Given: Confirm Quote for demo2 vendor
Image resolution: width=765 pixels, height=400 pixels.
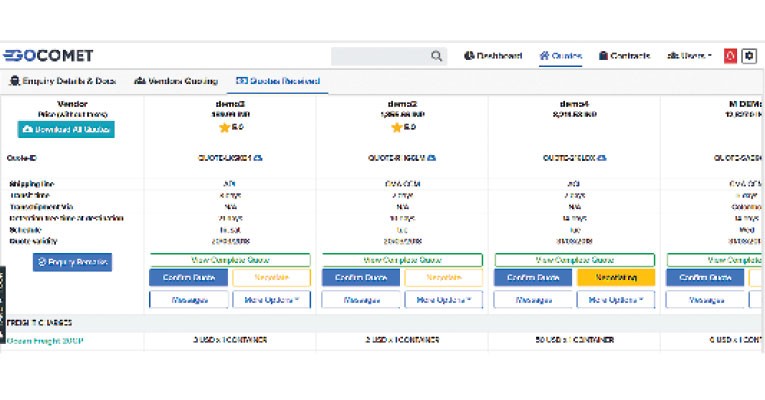Looking at the screenshot, I should 361,278.
